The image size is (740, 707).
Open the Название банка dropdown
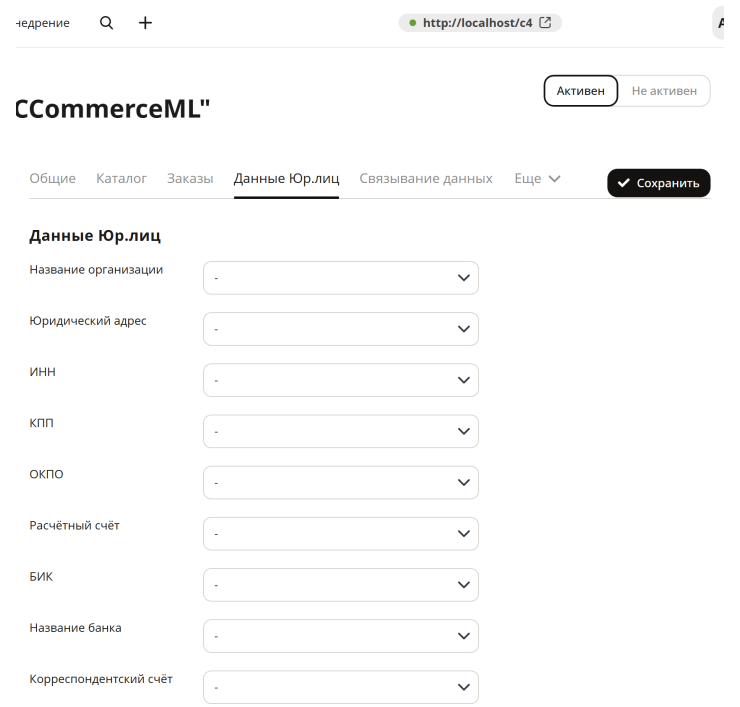pyautogui.click(x=341, y=636)
